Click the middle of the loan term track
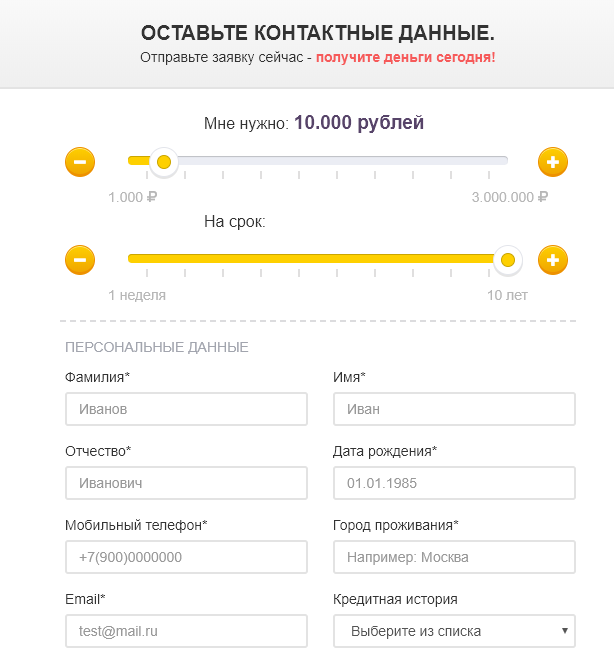 pyautogui.click(x=318, y=260)
